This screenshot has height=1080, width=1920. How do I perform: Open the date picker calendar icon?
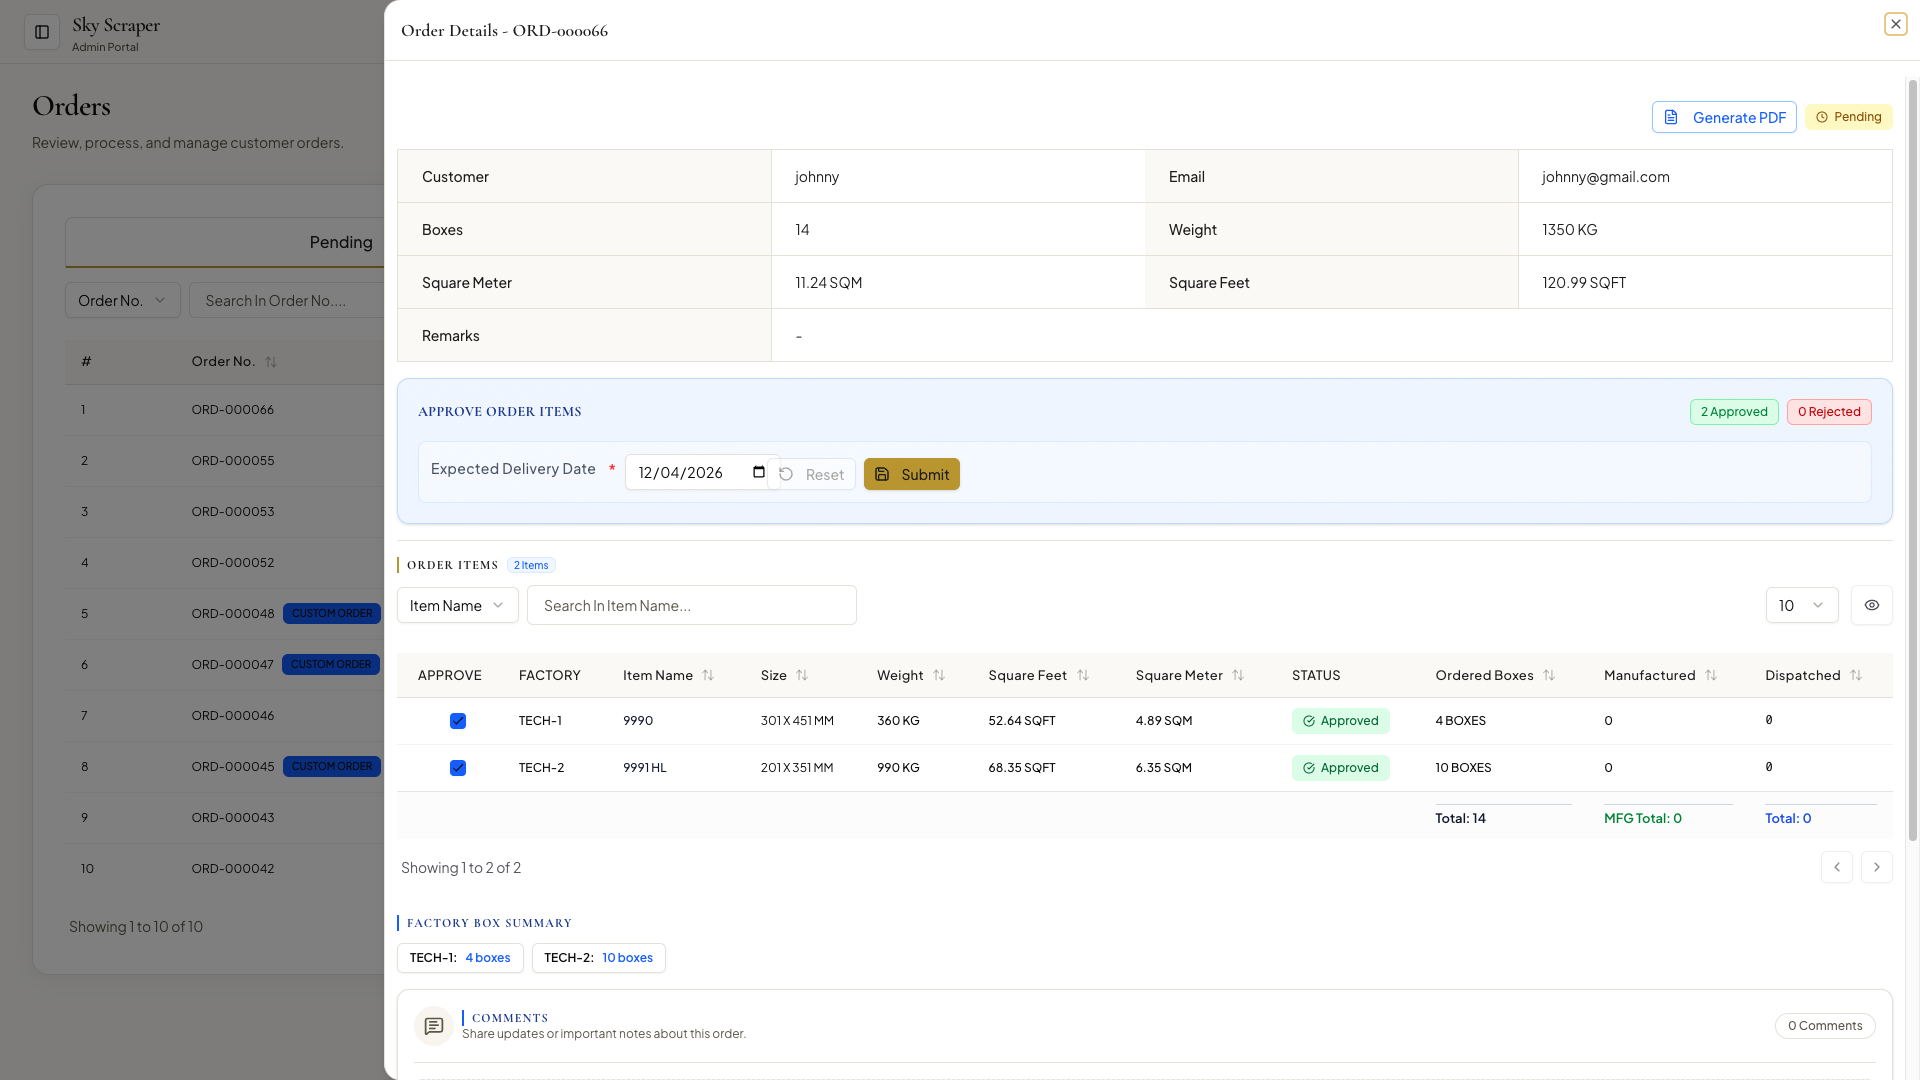pyautogui.click(x=759, y=472)
